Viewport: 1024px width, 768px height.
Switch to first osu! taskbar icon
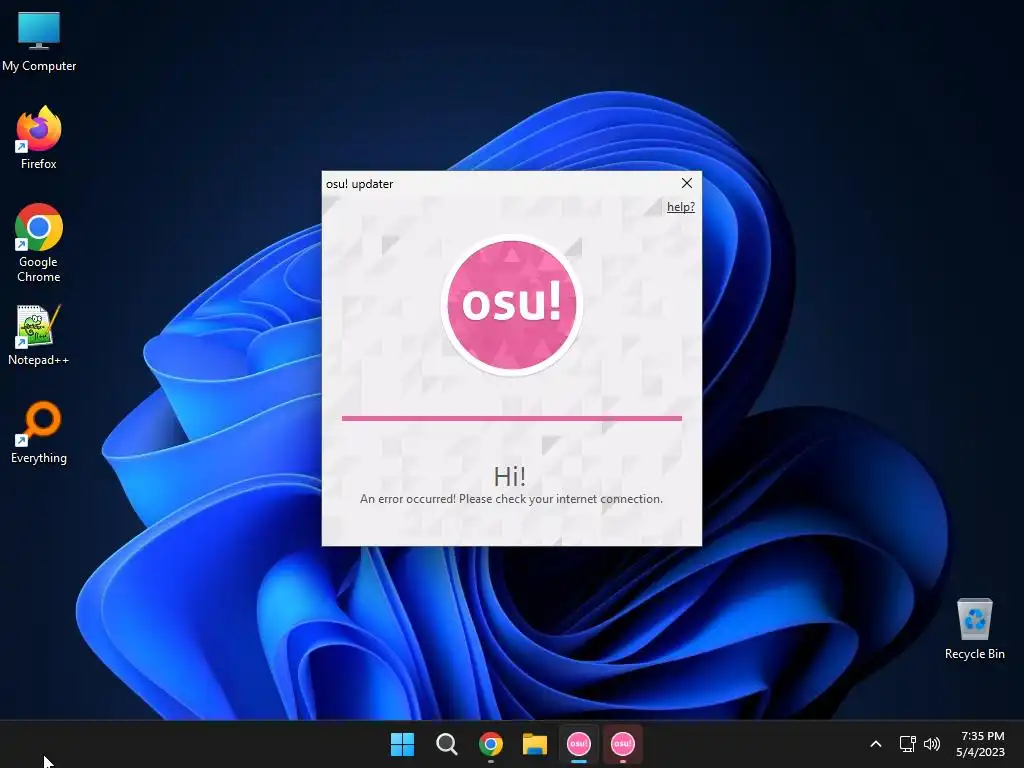(x=579, y=744)
